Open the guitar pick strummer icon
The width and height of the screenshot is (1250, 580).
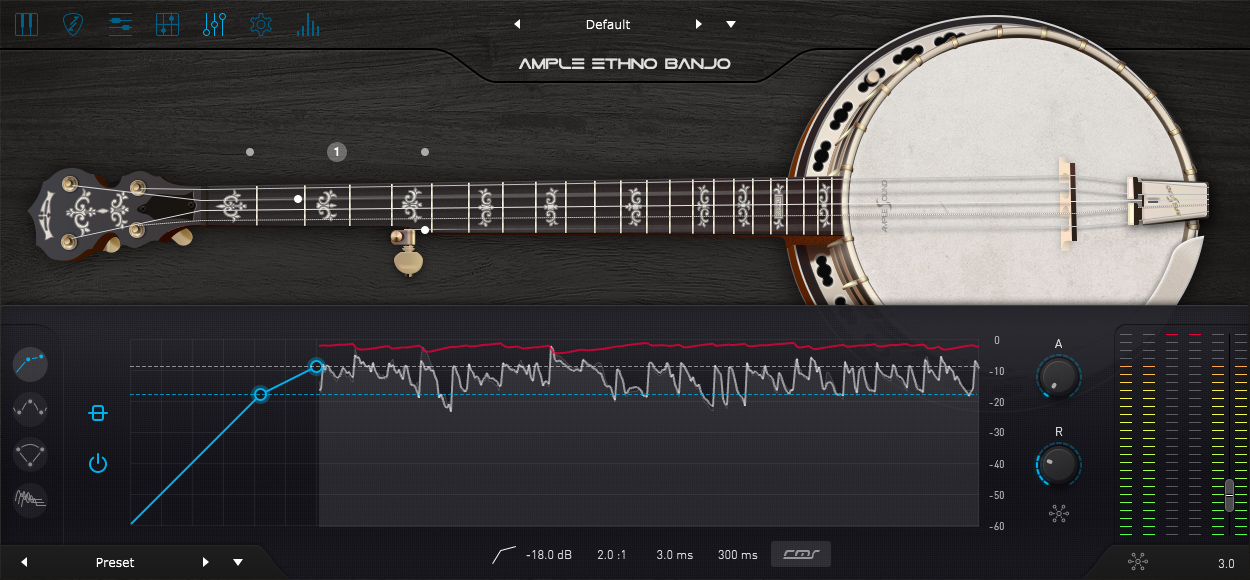[x=73, y=24]
